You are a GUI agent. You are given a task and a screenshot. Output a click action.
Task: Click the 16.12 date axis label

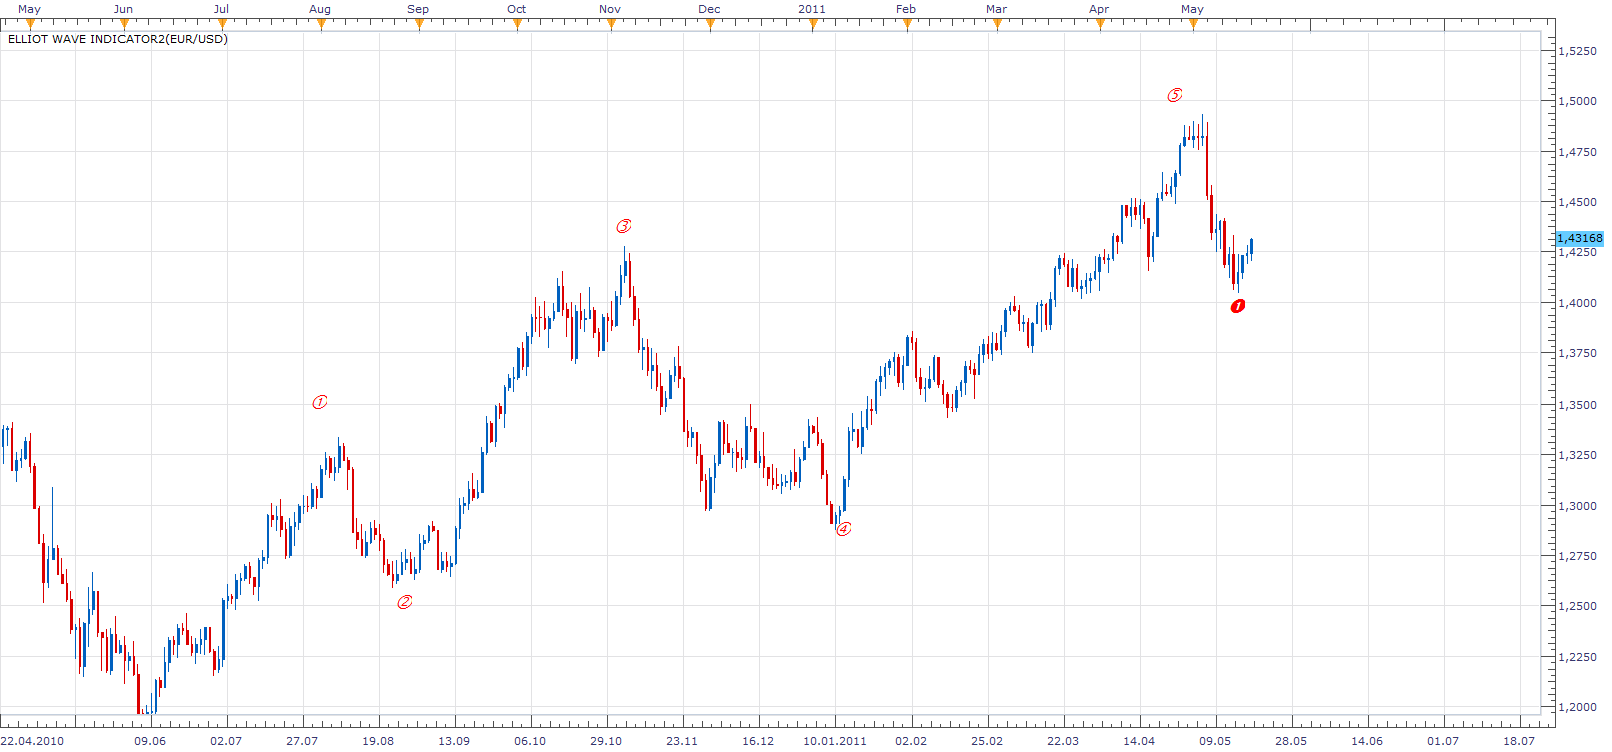(758, 741)
